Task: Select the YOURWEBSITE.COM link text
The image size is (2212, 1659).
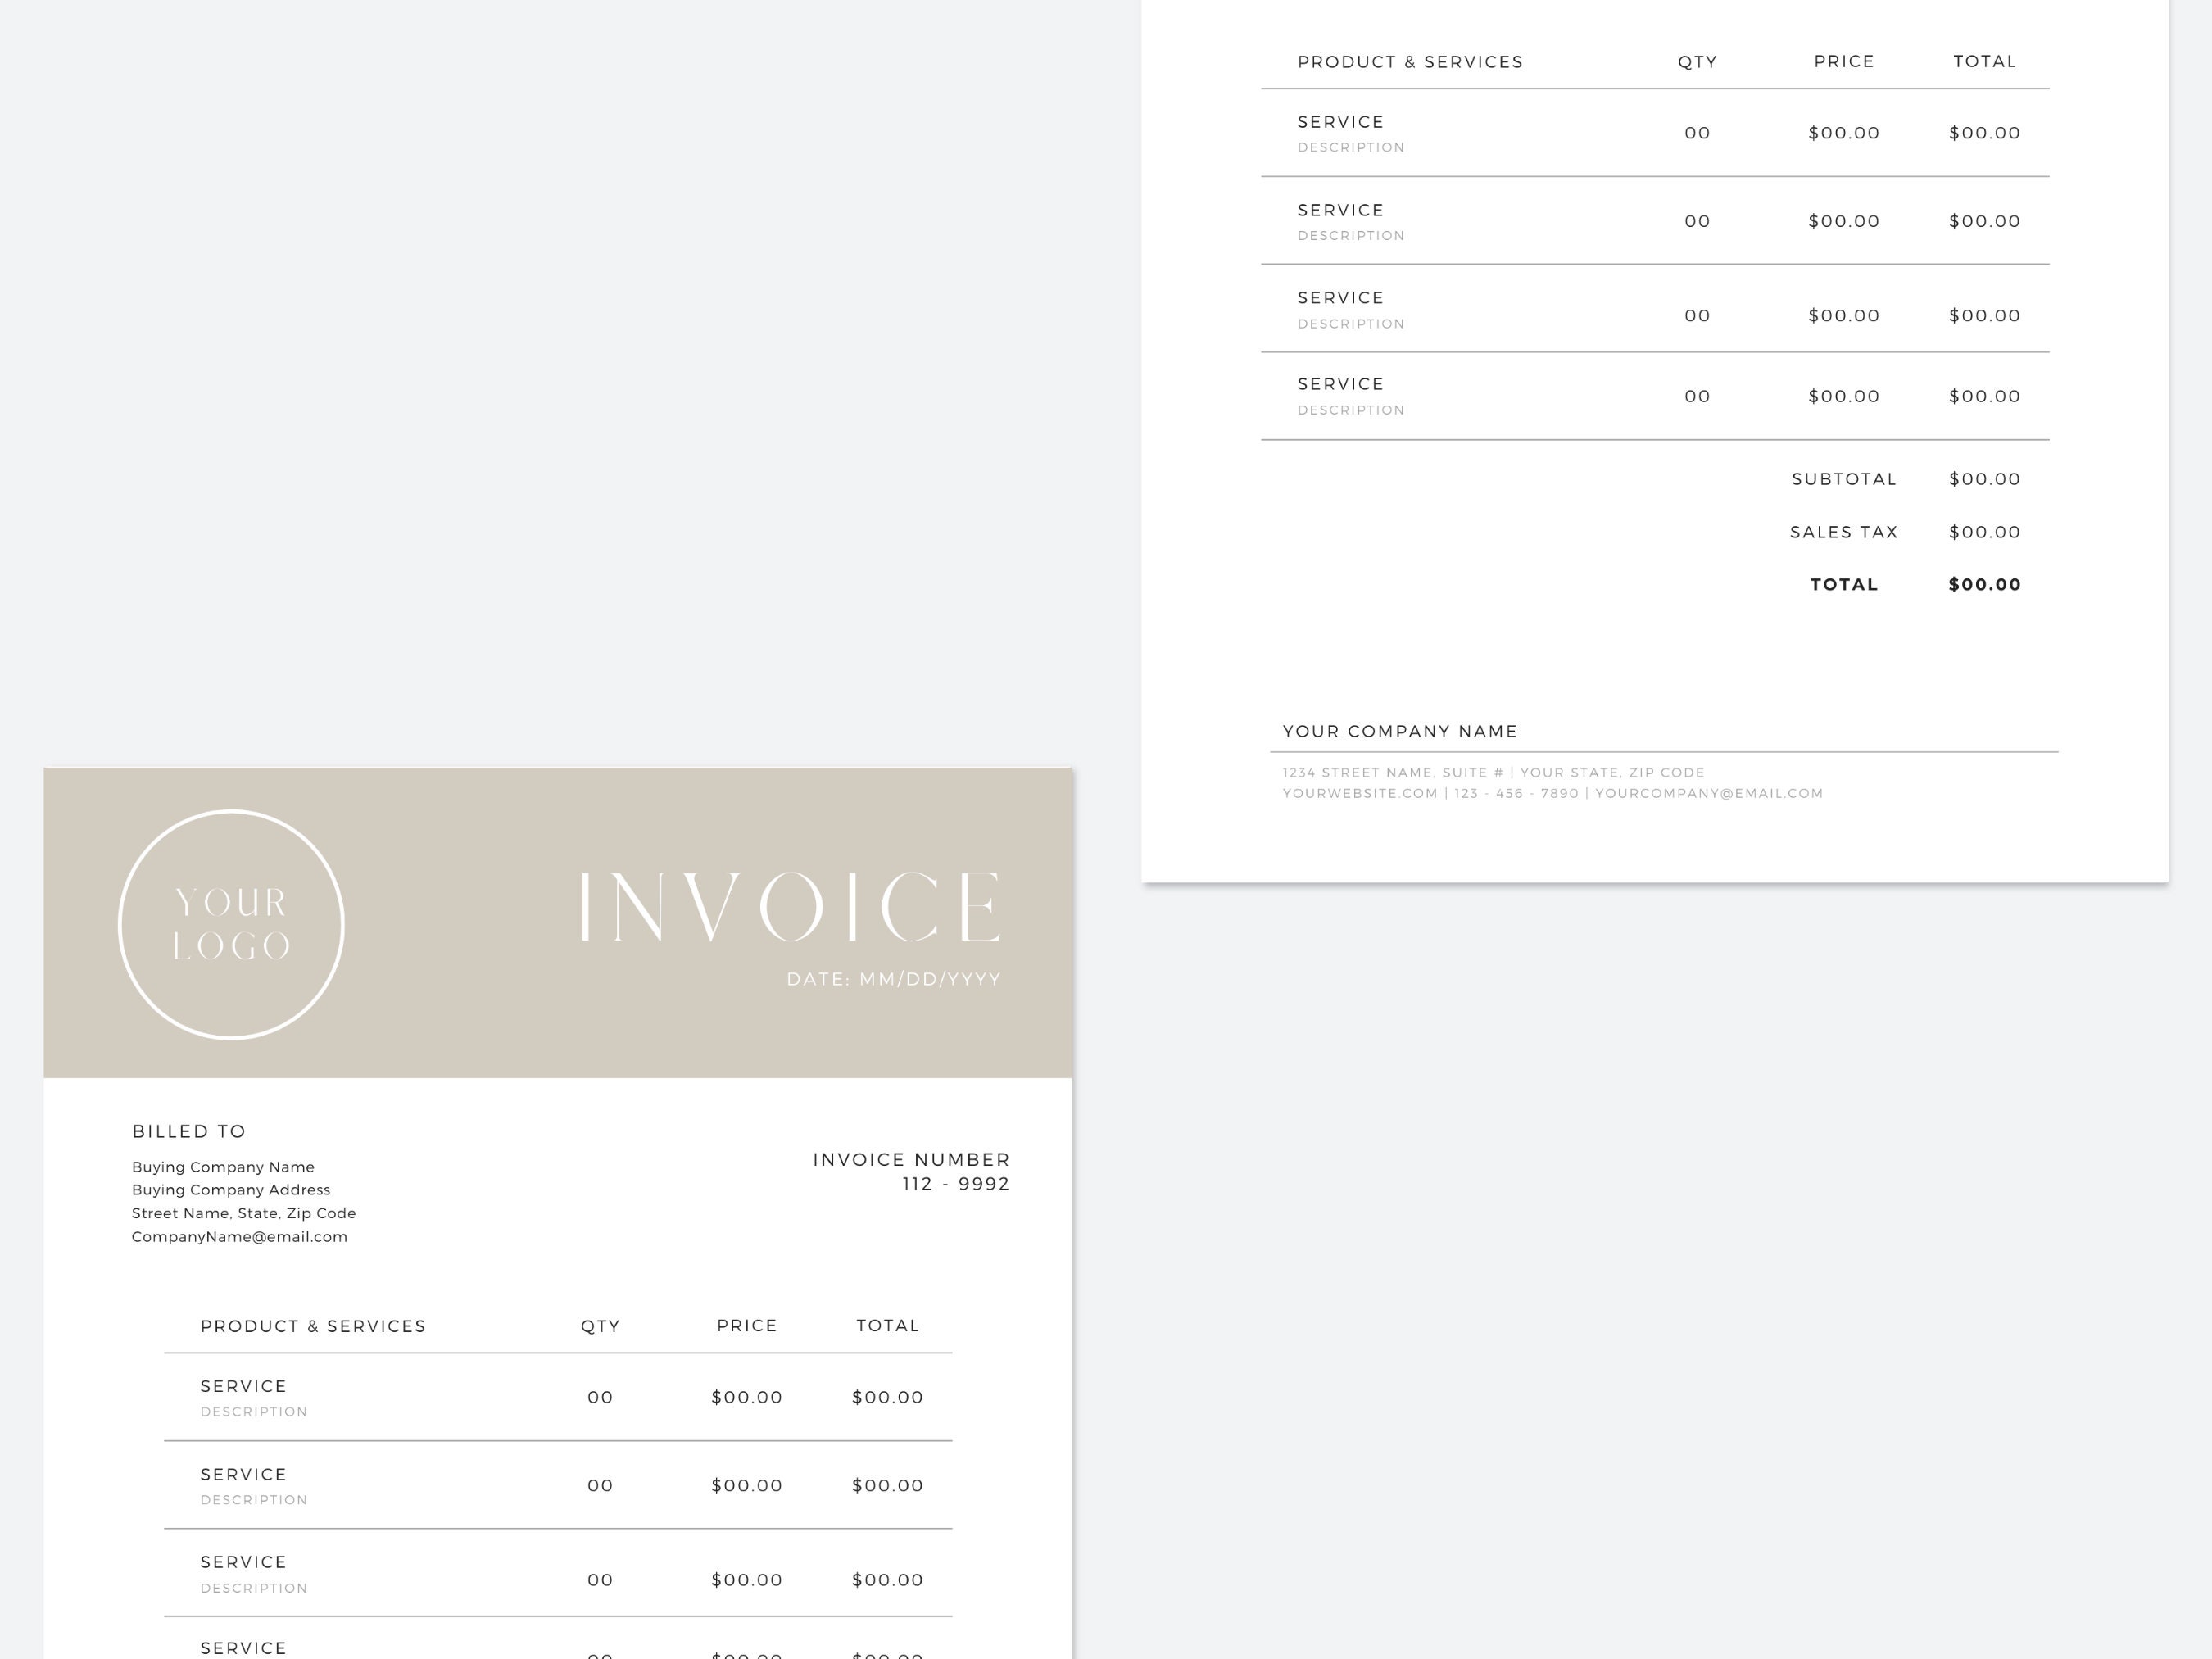Action: 1358,793
